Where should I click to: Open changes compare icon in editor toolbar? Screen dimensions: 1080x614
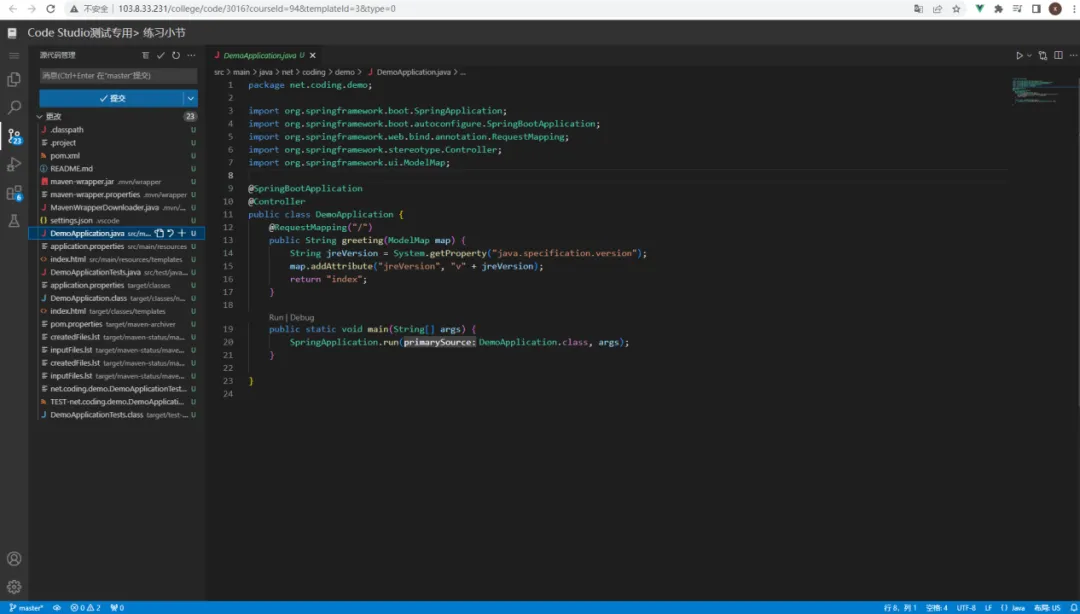tap(1043, 56)
